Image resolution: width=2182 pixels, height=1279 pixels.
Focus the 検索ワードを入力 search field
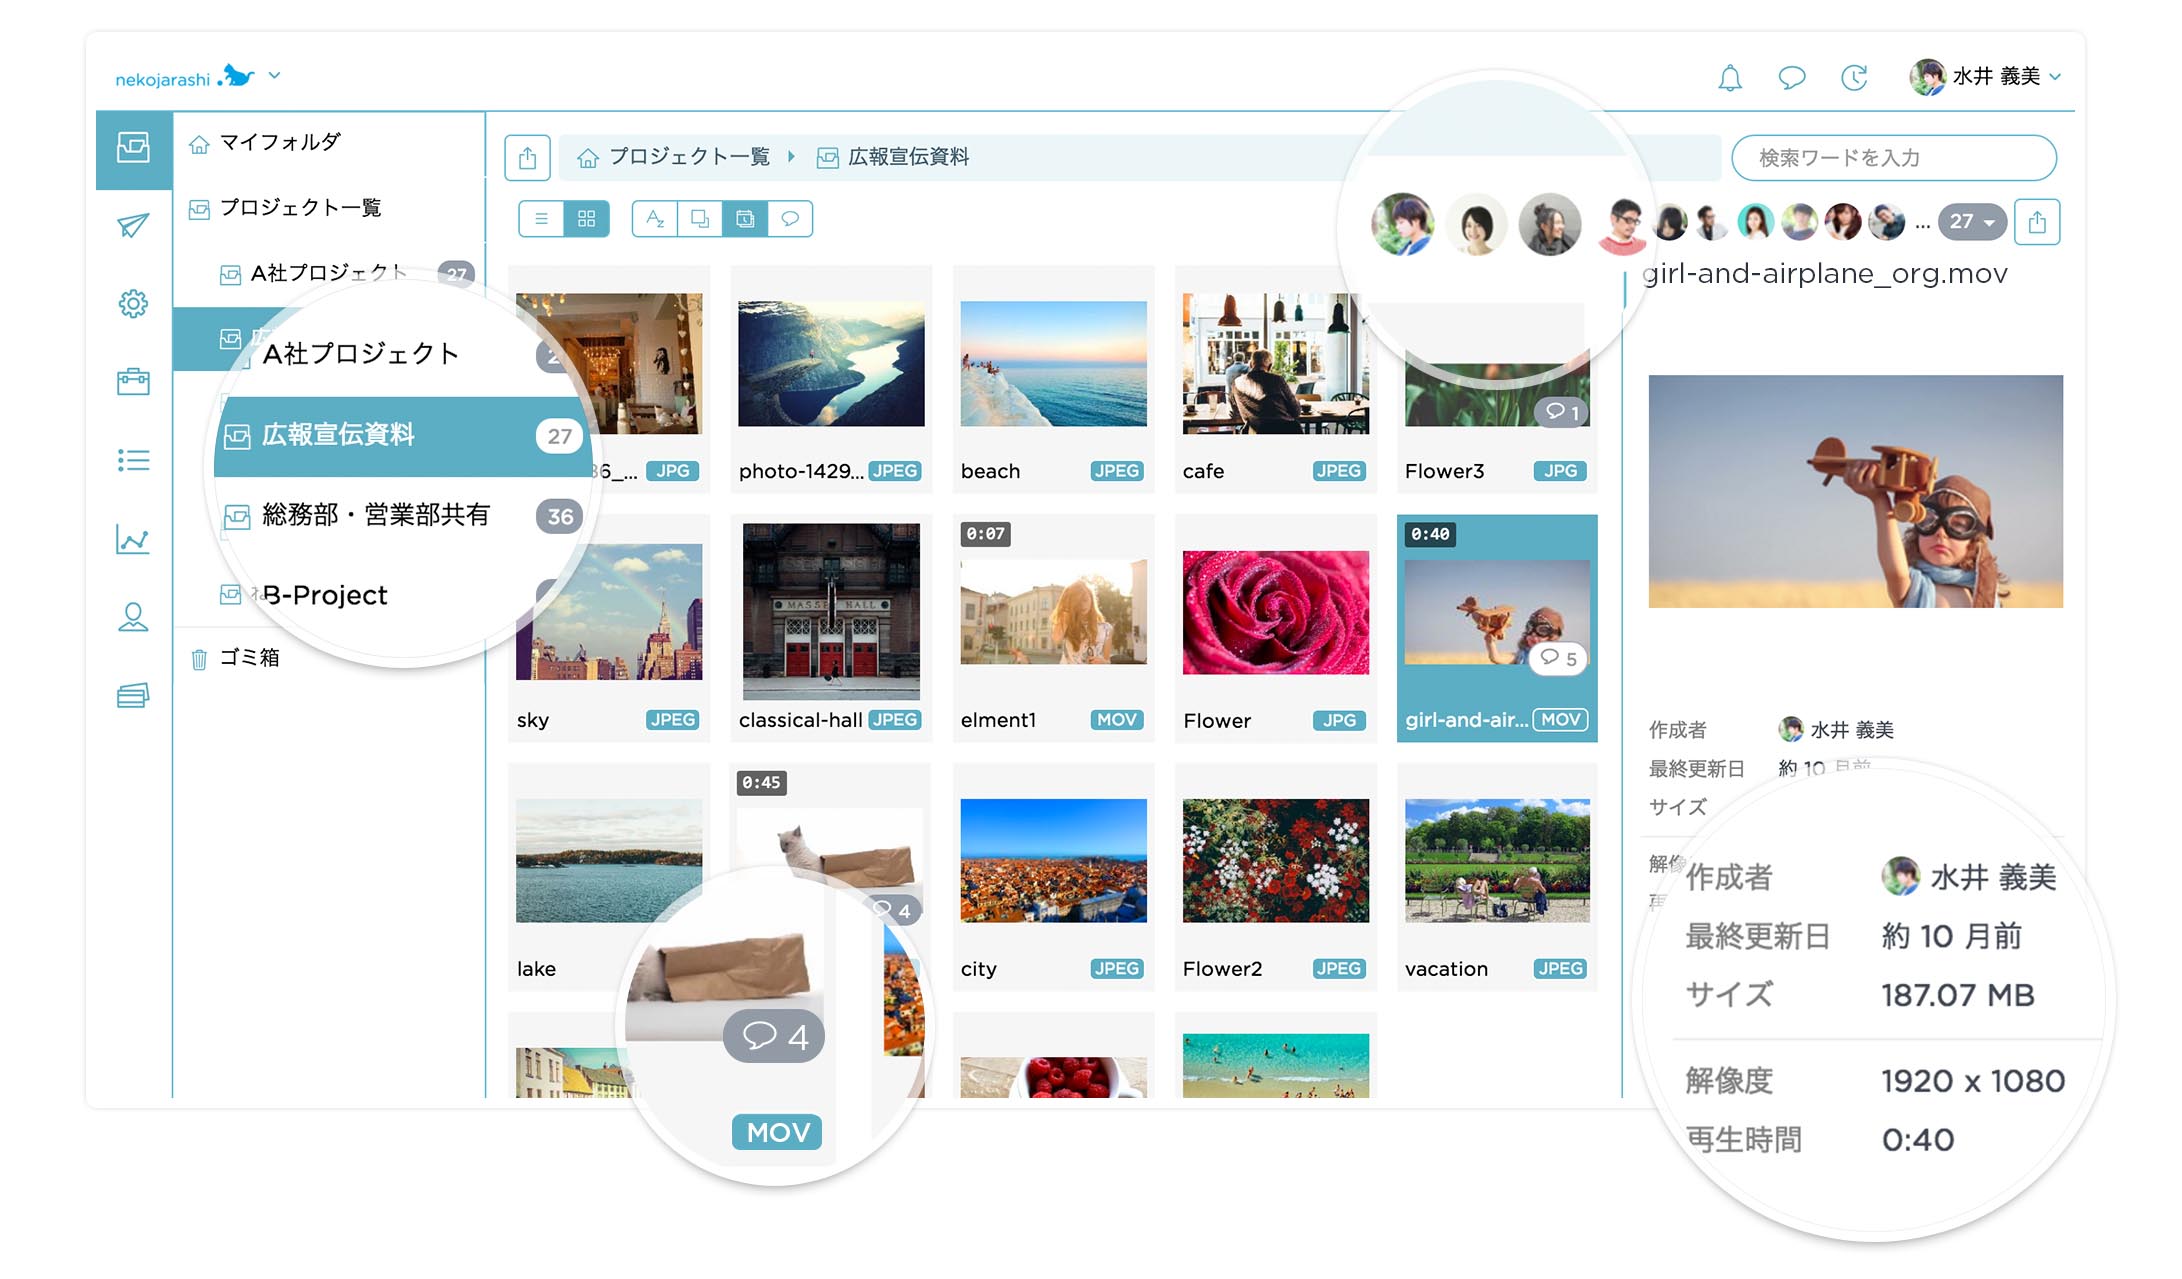click(1893, 158)
